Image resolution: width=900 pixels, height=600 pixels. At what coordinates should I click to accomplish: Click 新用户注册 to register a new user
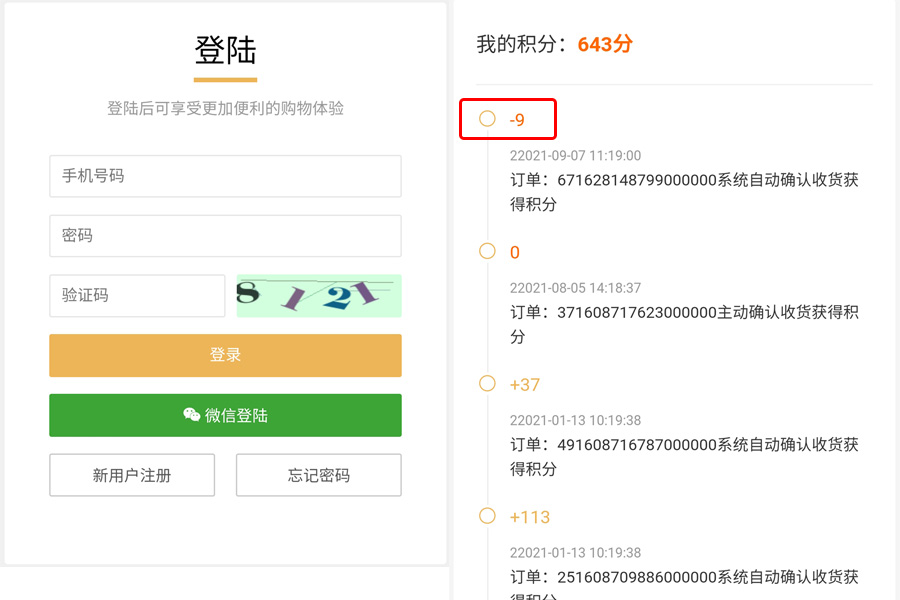(x=131, y=475)
